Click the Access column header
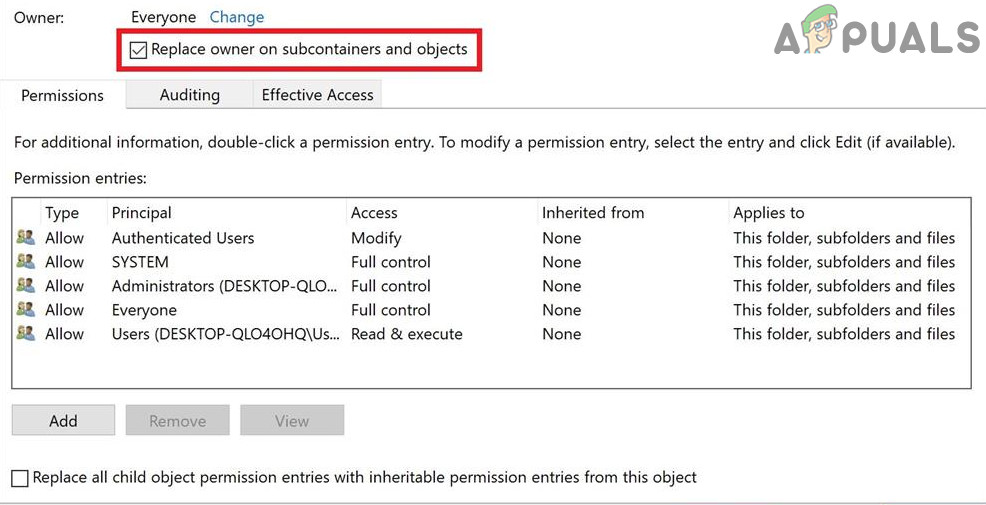 pyautogui.click(x=374, y=213)
